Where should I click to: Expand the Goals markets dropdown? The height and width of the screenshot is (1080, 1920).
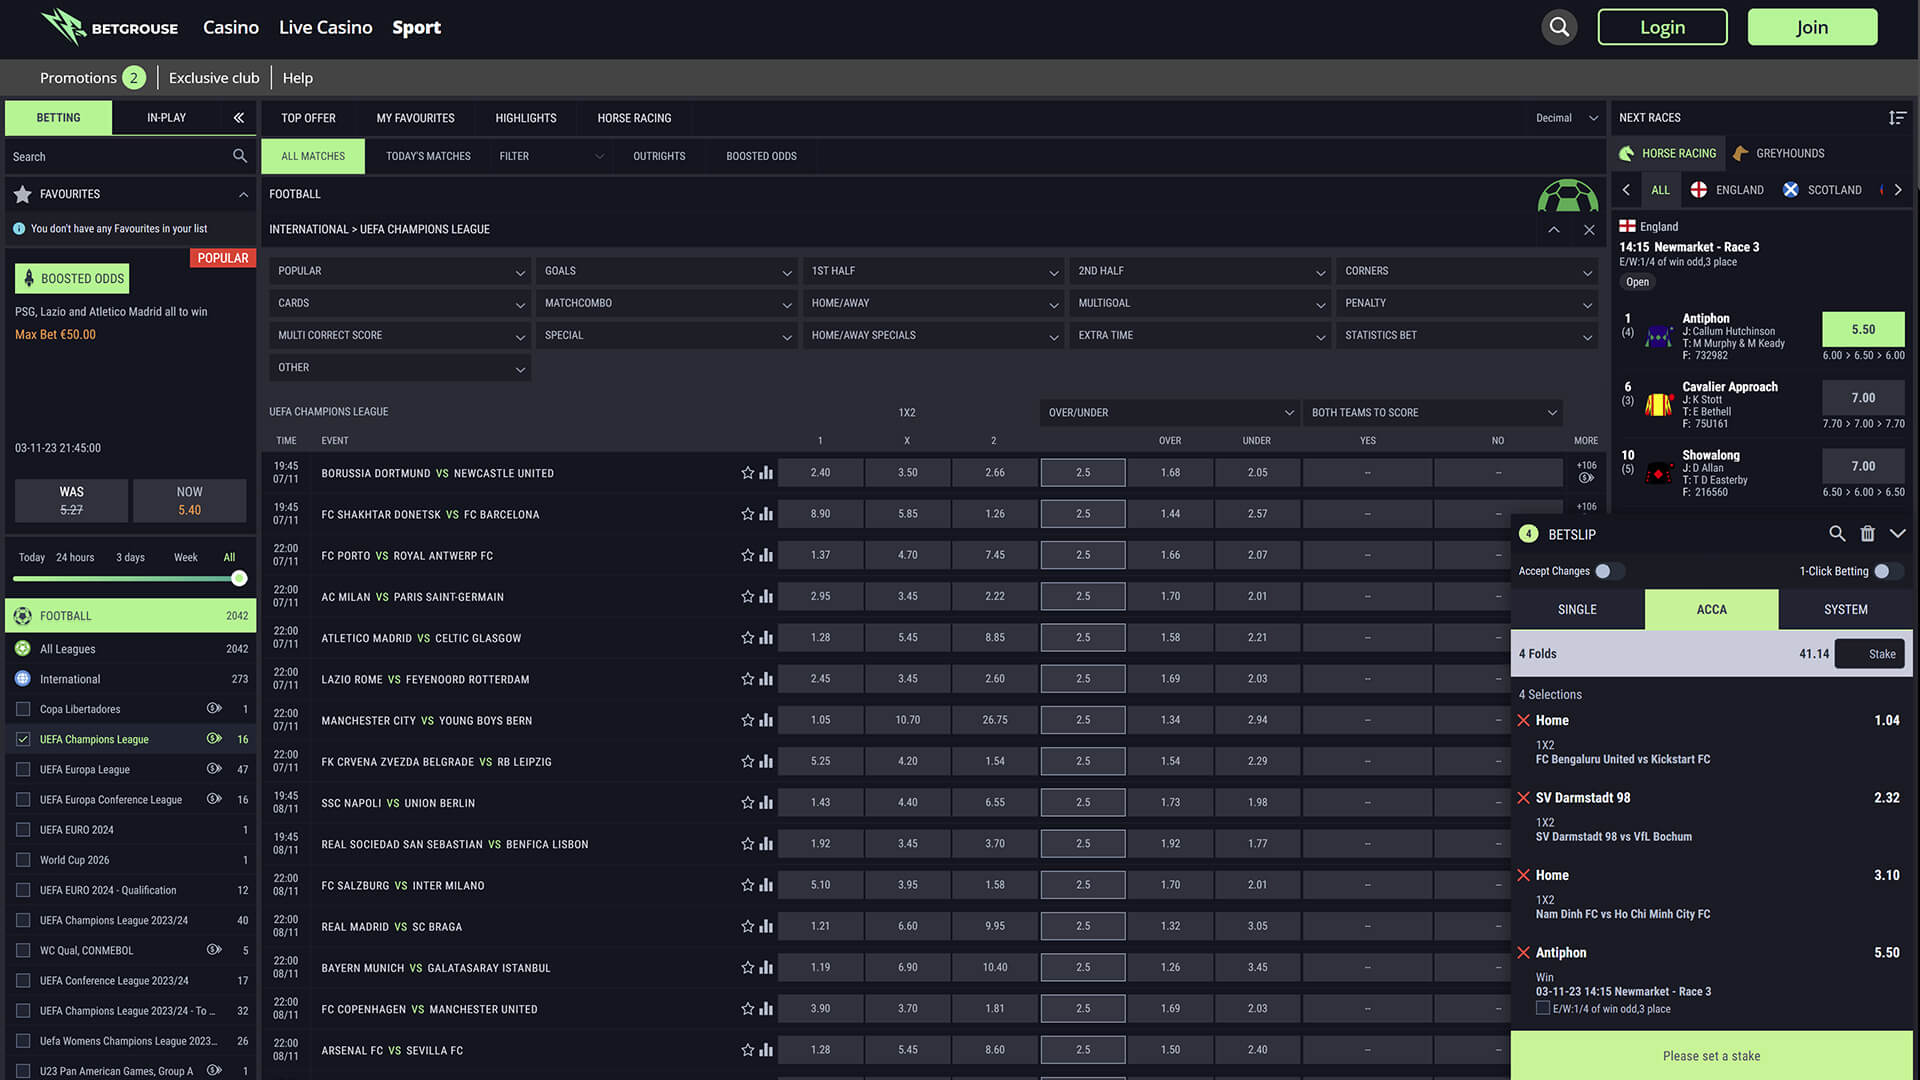[x=667, y=271]
